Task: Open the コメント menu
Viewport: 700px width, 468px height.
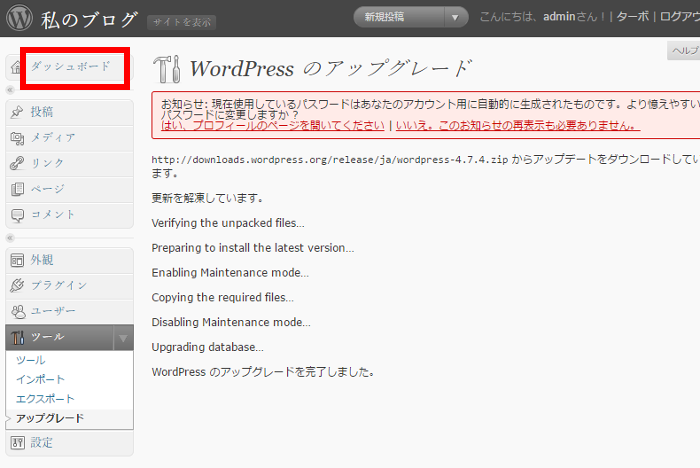Action: (x=69, y=215)
